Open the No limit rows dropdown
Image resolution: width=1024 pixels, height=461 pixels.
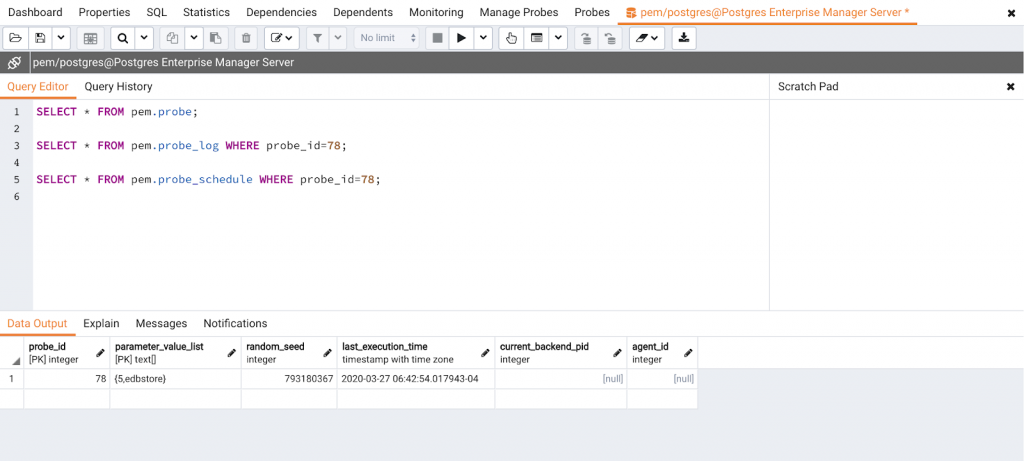click(385, 38)
